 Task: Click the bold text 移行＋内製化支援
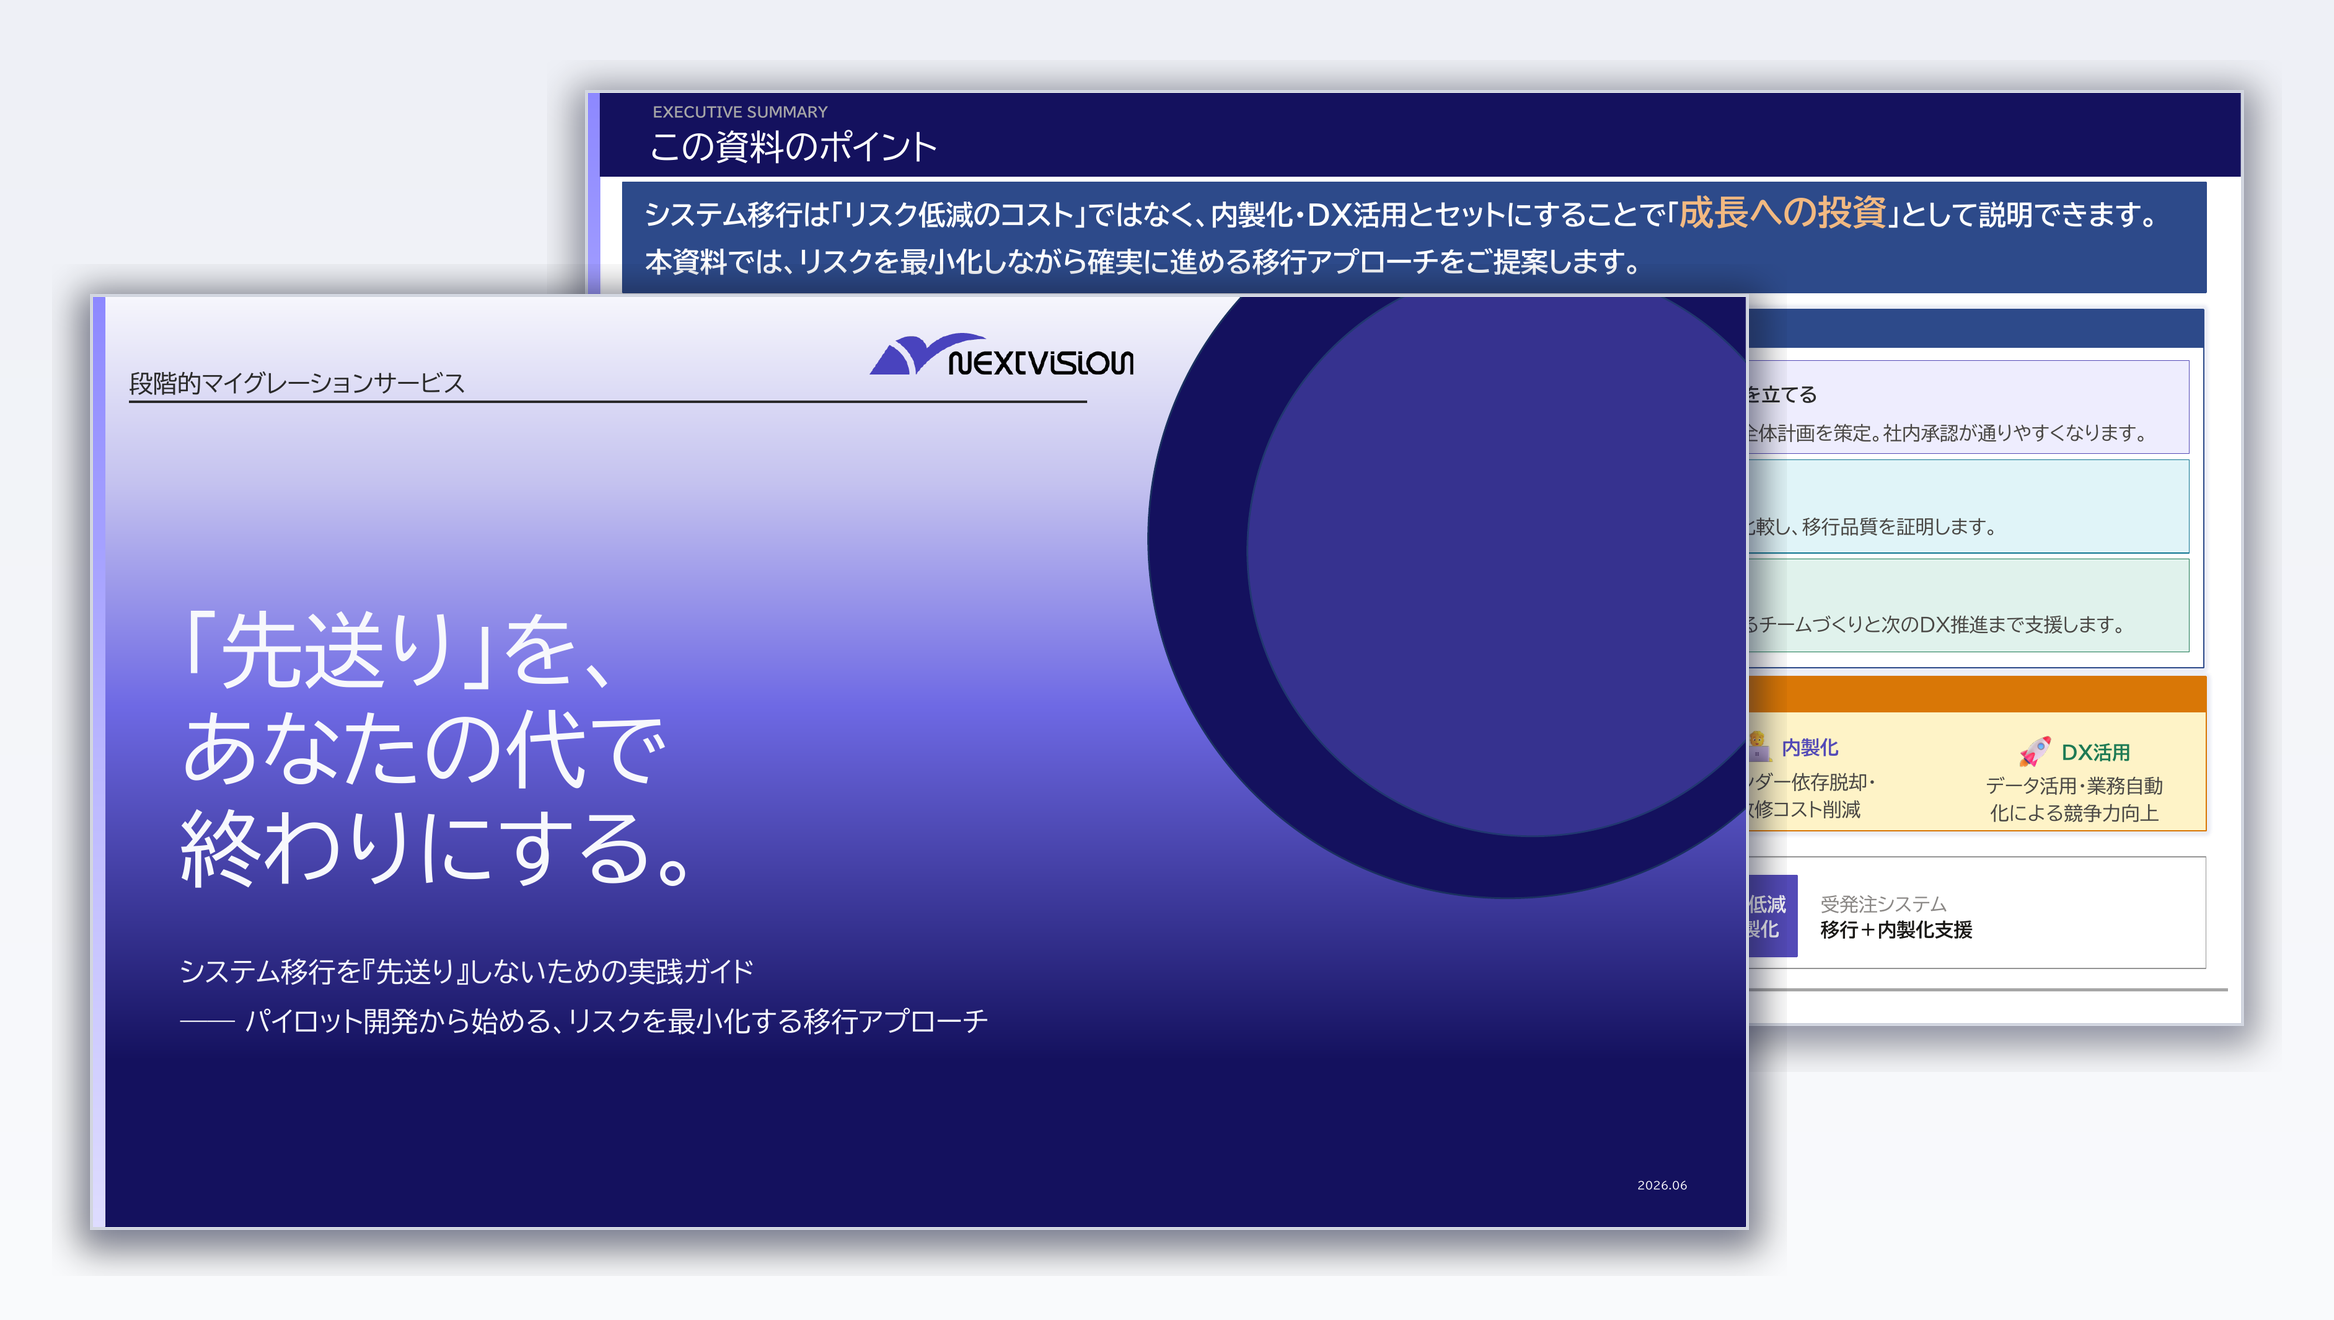coord(1896,930)
